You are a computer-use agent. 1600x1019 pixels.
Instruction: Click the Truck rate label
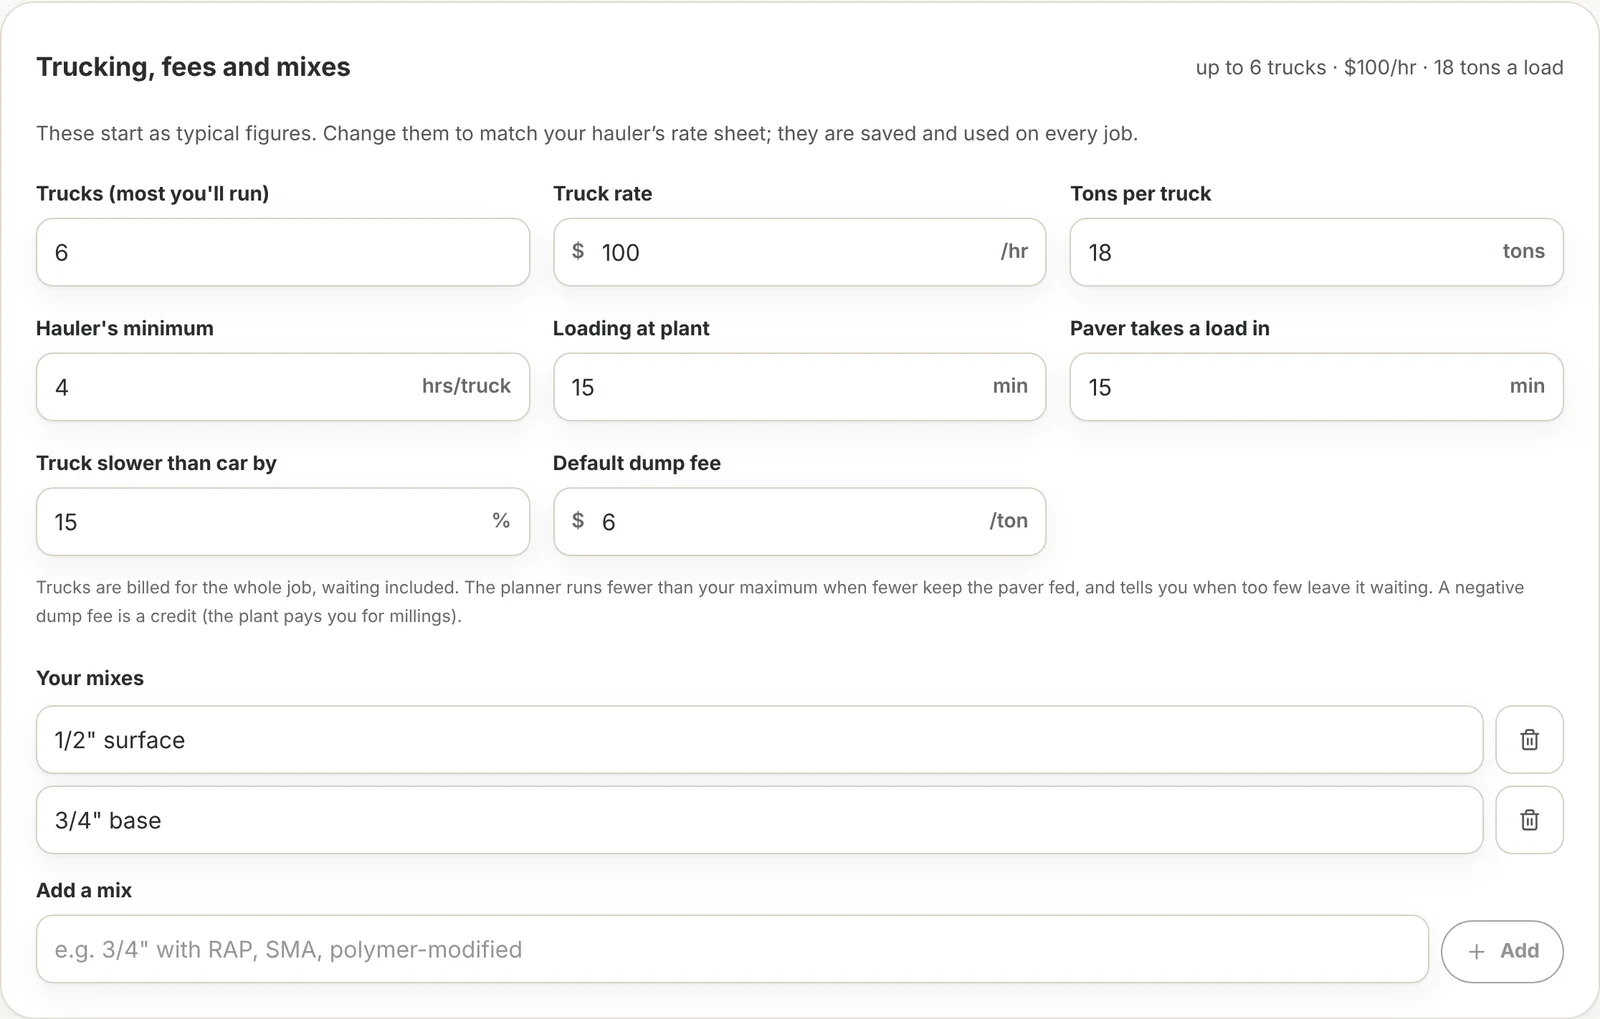(x=602, y=193)
